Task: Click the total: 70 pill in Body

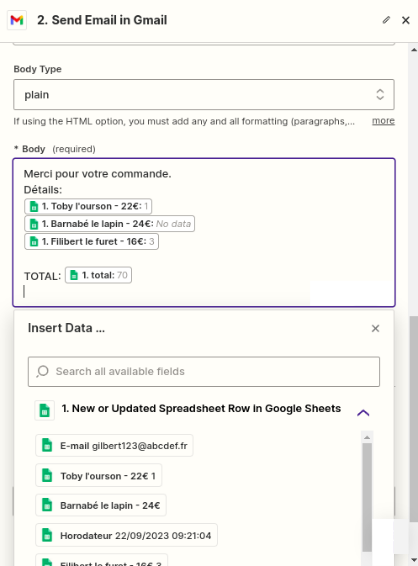Action: tap(98, 275)
